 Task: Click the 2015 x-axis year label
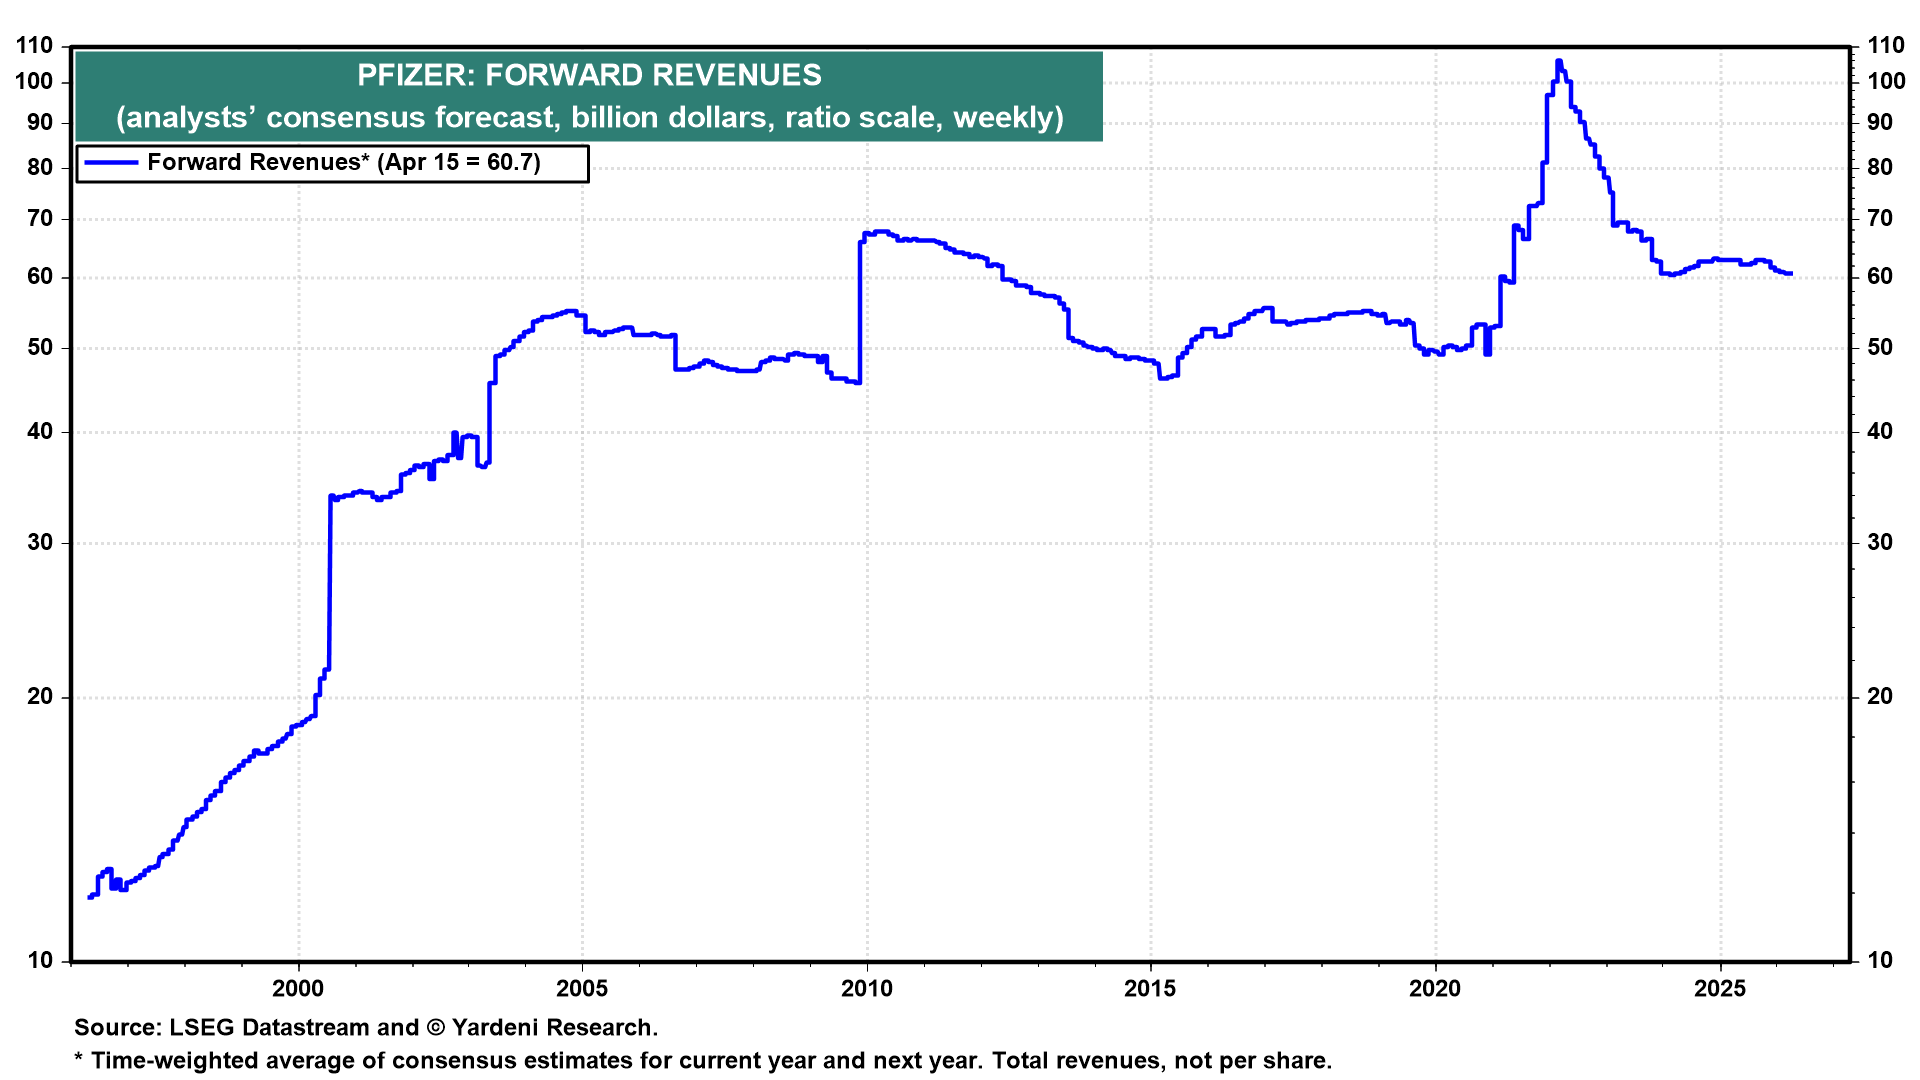click(x=1150, y=989)
